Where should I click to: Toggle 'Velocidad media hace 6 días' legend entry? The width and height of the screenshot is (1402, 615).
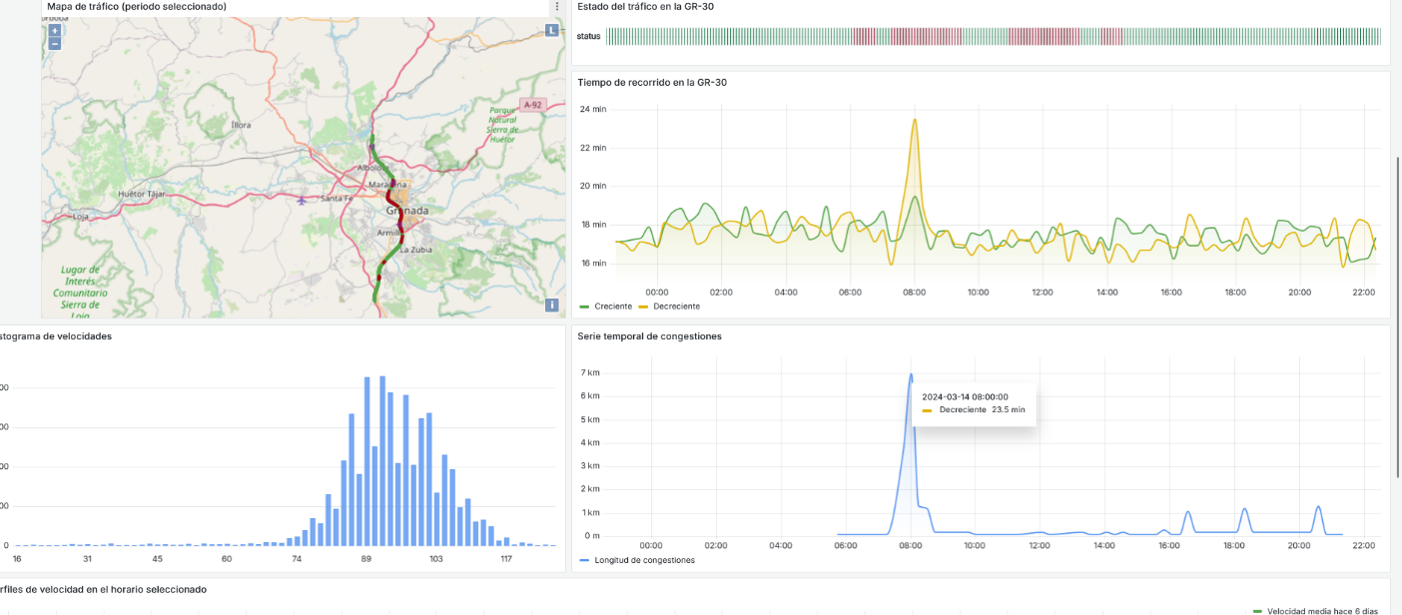[x=1321, y=610]
